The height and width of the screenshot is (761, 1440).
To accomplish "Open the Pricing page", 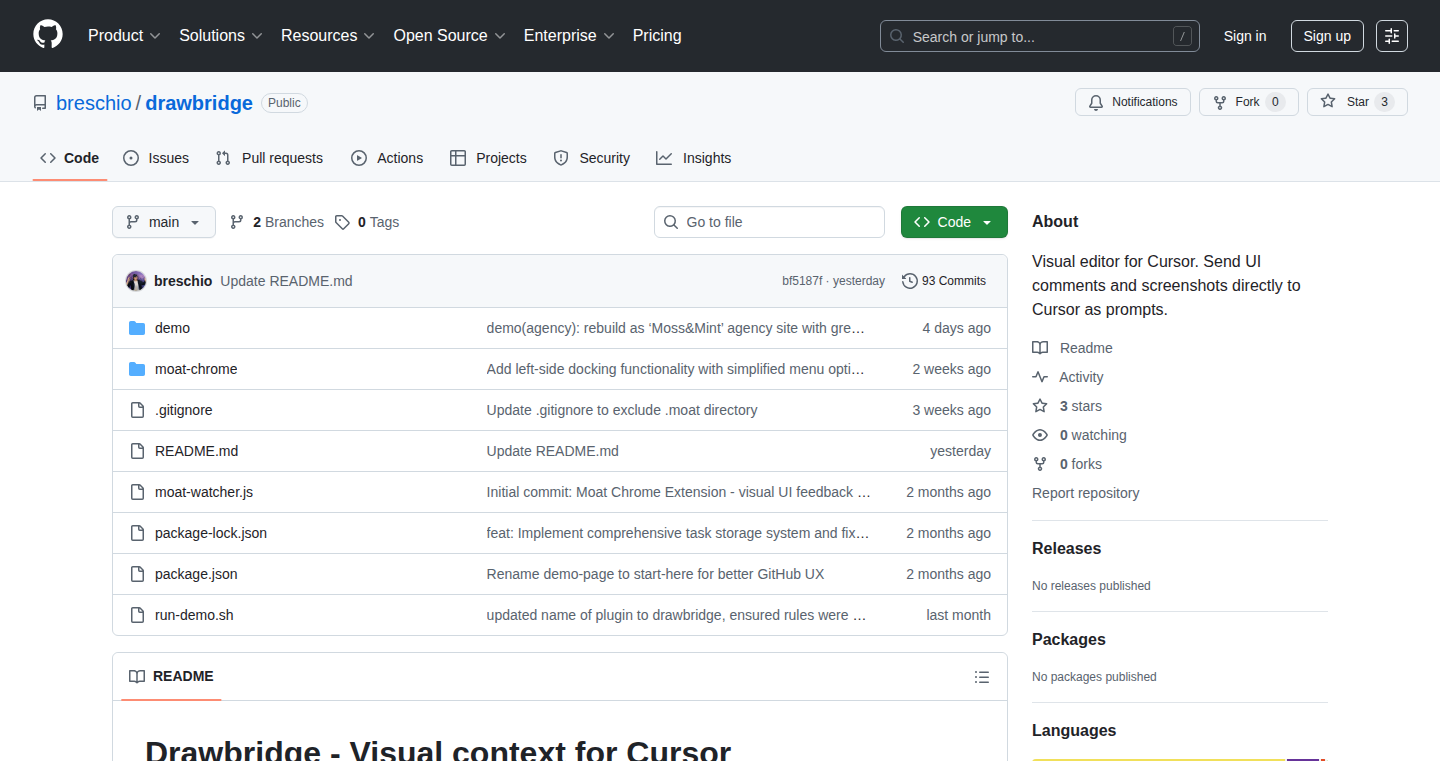I will (x=657, y=35).
